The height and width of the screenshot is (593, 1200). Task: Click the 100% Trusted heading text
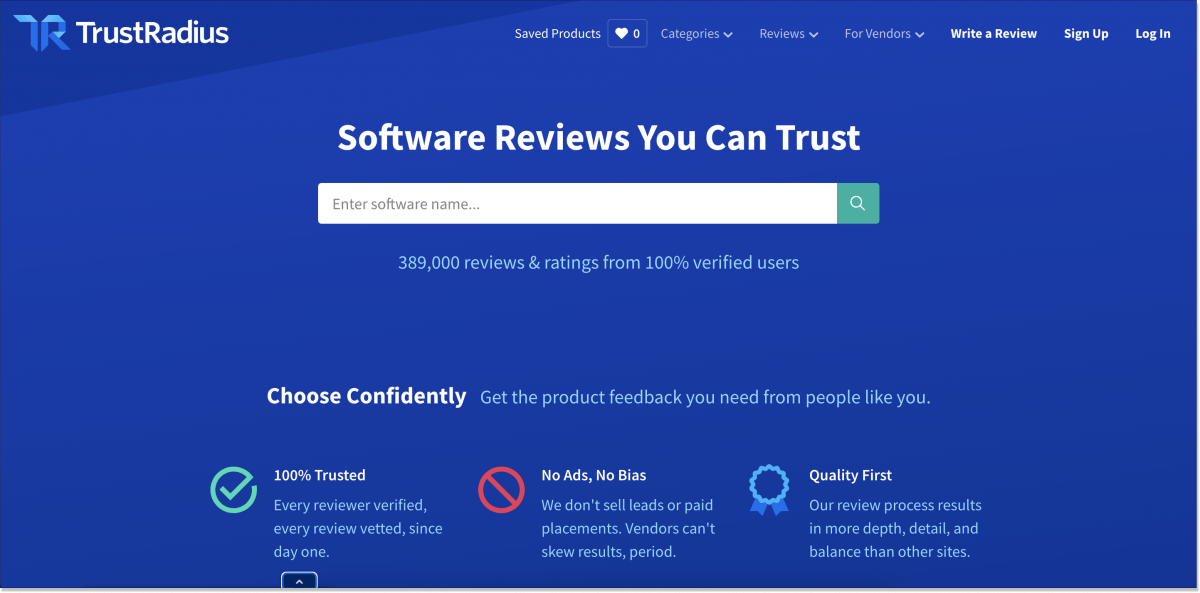[x=320, y=474]
